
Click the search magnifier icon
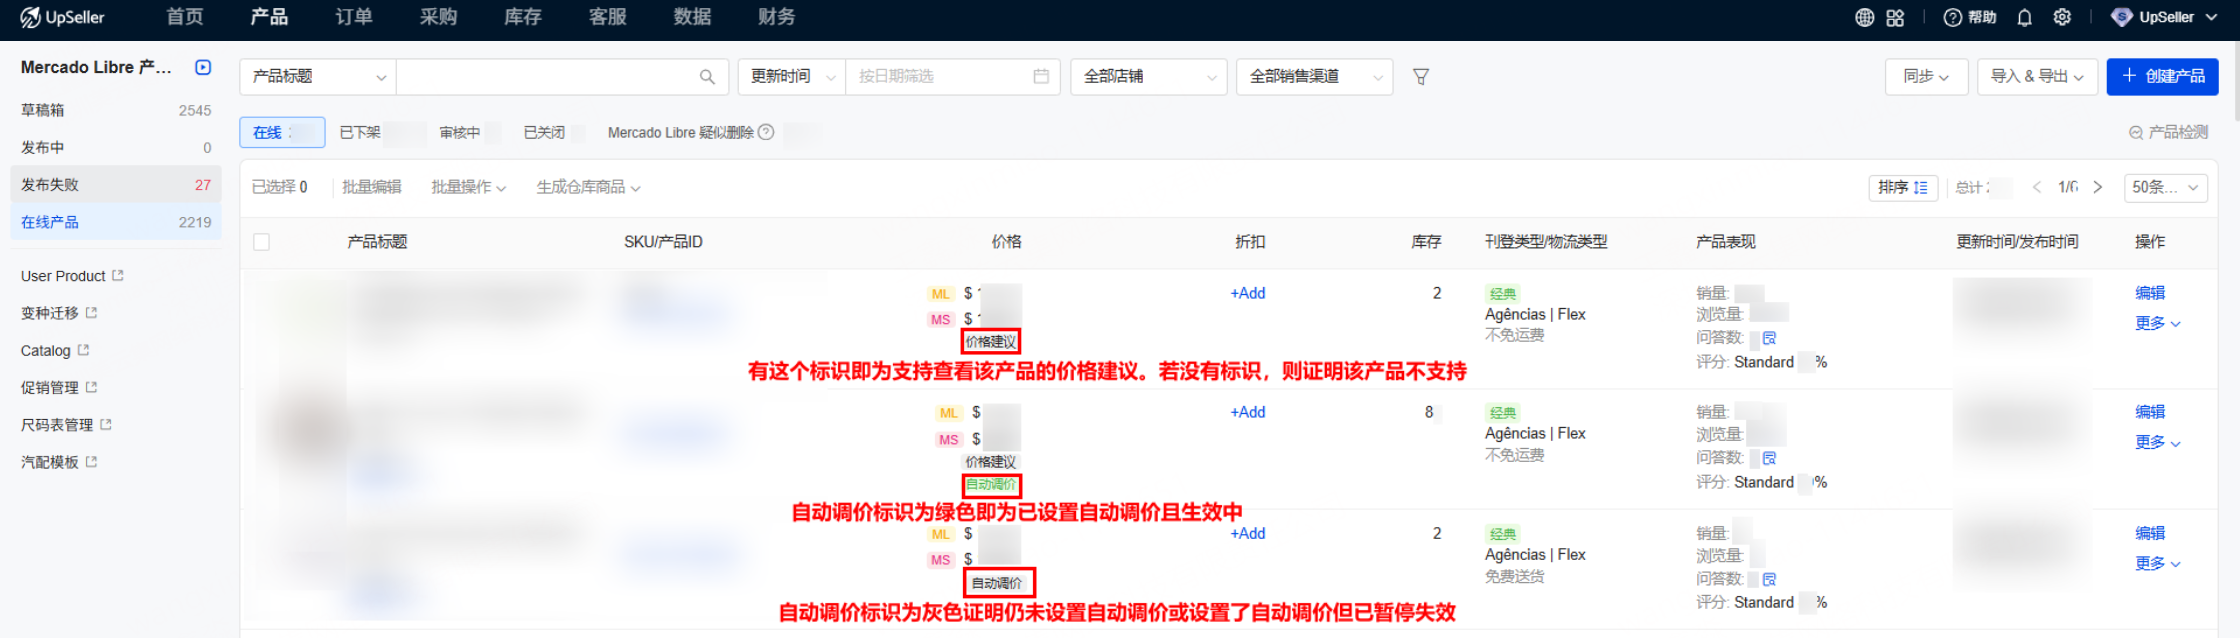click(x=707, y=77)
